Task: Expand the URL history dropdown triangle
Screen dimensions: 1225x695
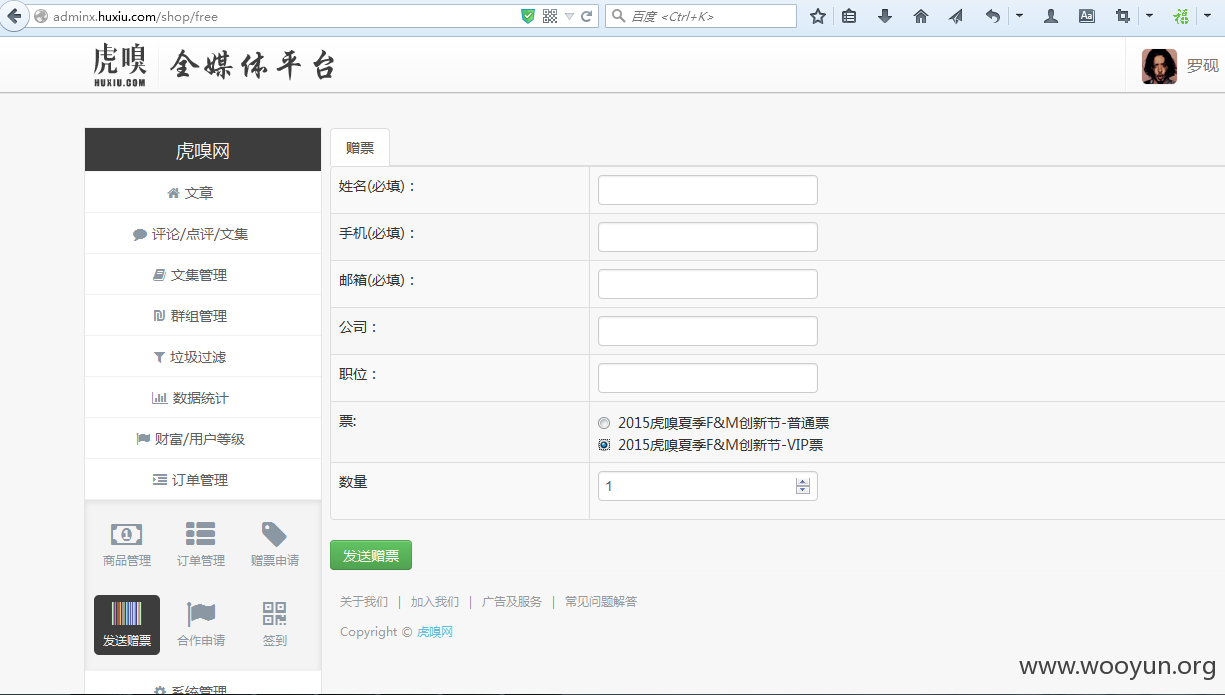Action: click(569, 16)
